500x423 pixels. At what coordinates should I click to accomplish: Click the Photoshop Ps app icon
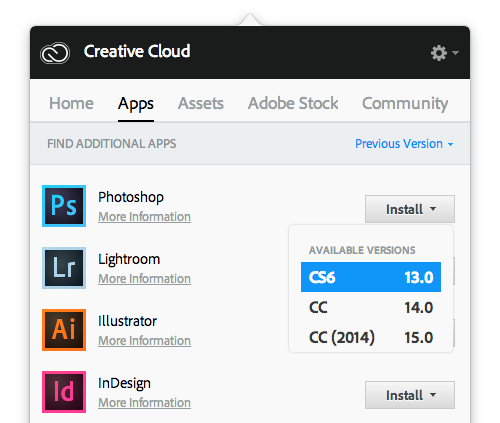[x=64, y=206]
